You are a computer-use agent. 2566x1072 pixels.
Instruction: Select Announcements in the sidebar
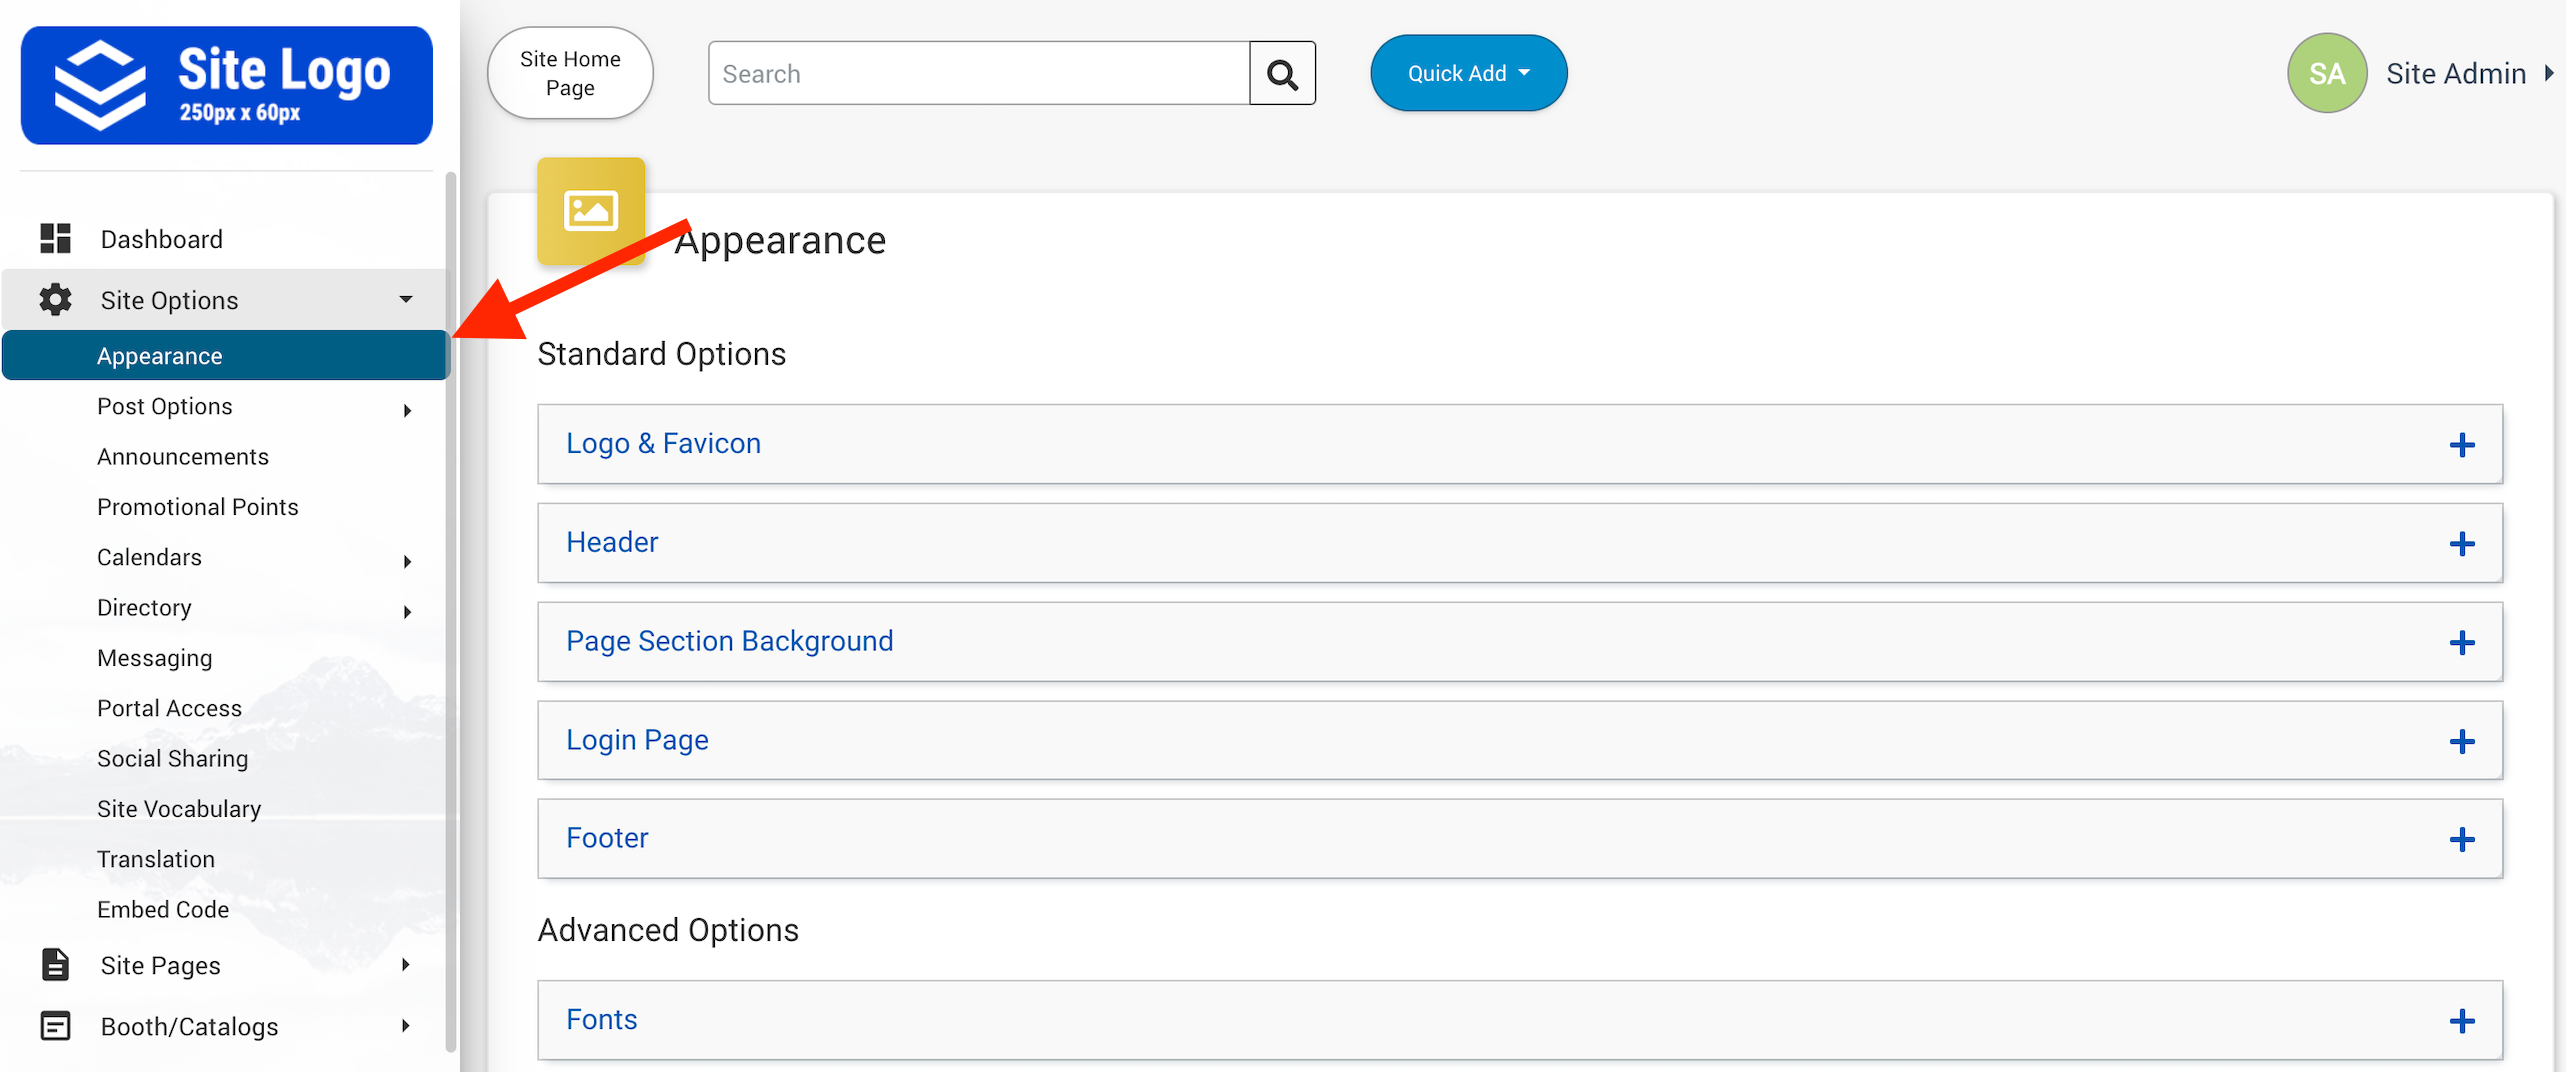tap(183, 457)
